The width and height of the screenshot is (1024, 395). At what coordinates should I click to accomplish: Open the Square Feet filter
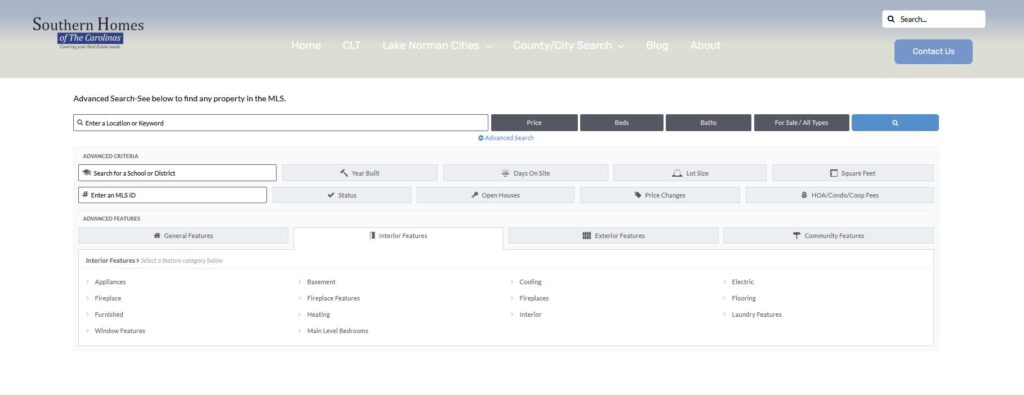pyautogui.click(x=853, y=173)
